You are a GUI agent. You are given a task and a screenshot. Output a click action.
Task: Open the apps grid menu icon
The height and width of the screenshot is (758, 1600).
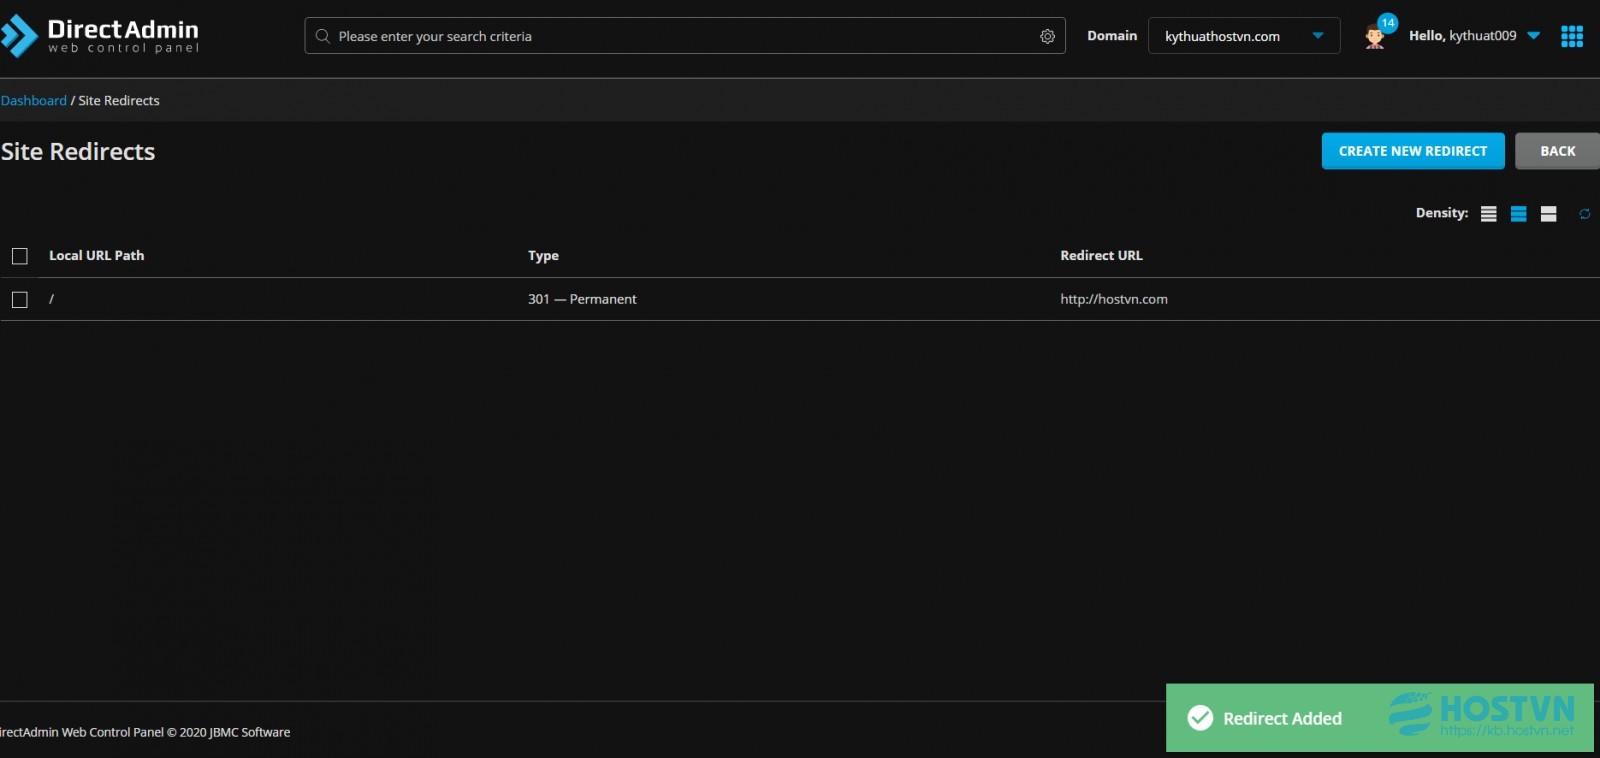tap(1572, 36)
